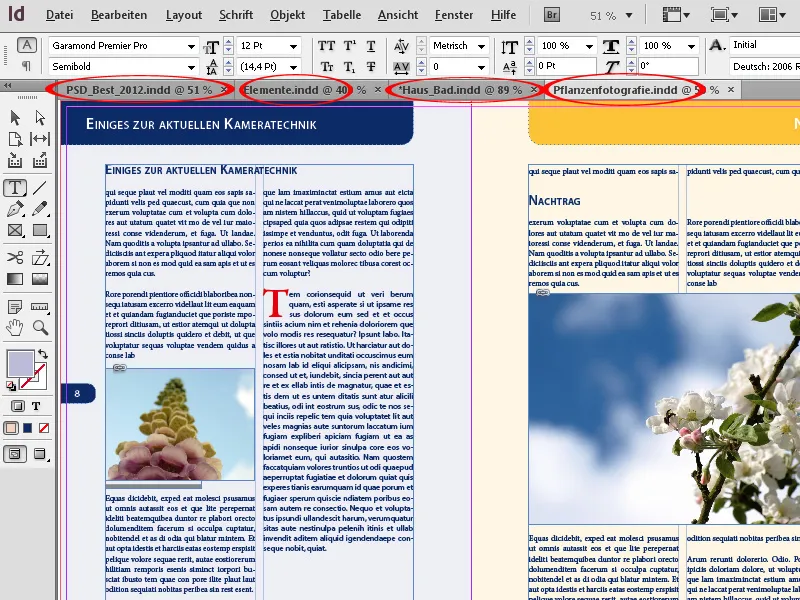Open Semibold font style dropdown
The image size is (800, 600).
coord(191,67)
